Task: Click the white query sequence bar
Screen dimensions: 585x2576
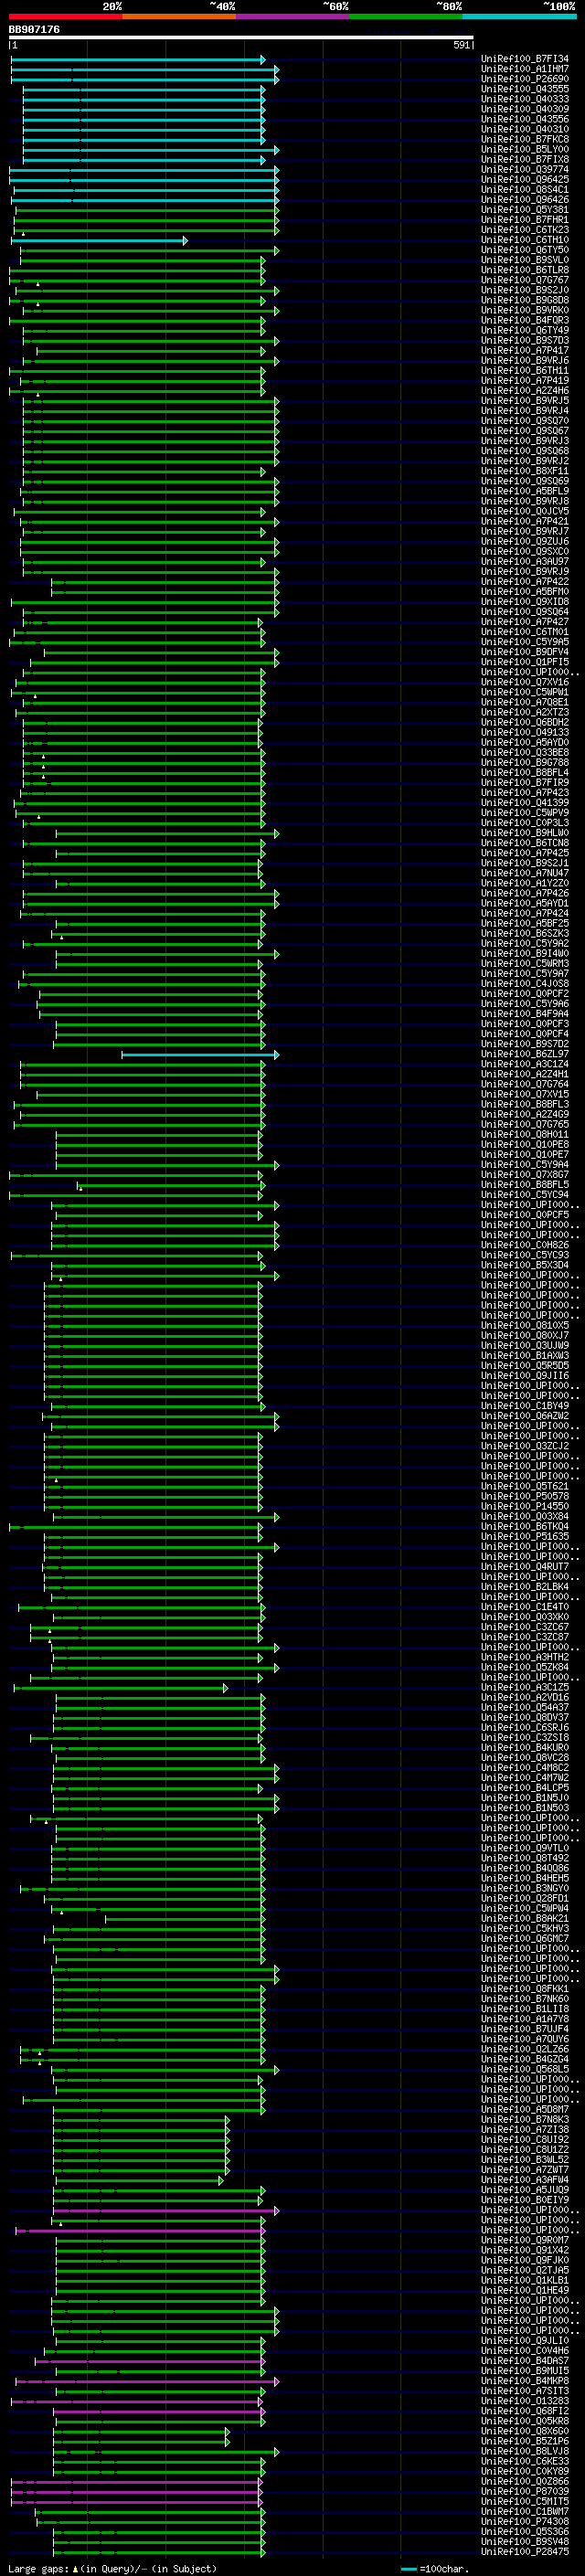Action: 241,38
